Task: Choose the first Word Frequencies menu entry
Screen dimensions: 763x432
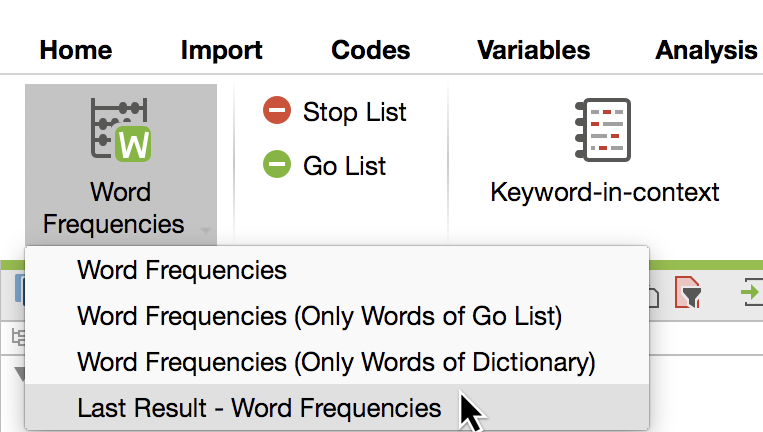Action: 182,270
